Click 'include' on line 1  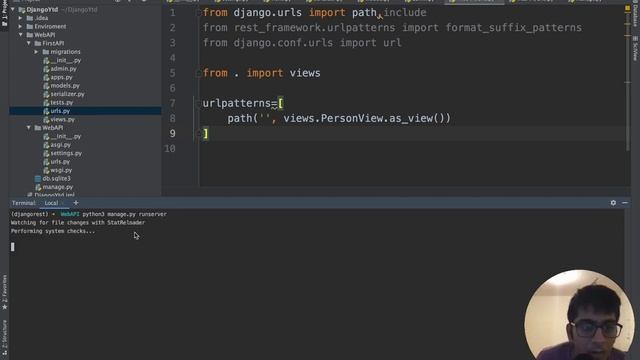[405, 13]
